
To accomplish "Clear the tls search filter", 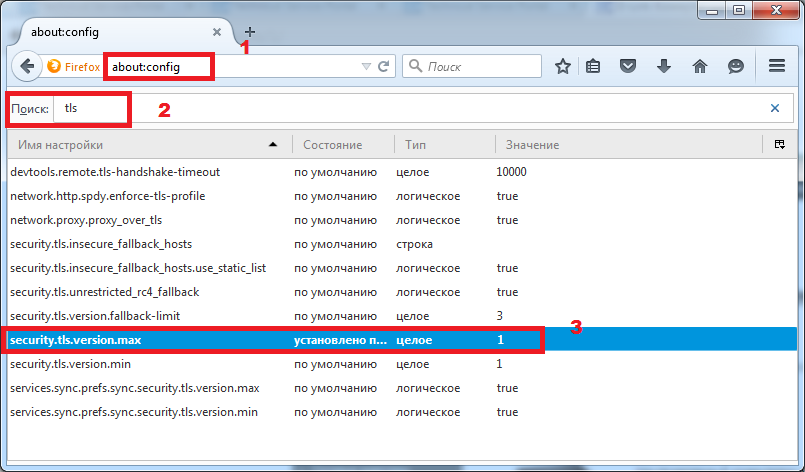I will (x=775, y=108).
